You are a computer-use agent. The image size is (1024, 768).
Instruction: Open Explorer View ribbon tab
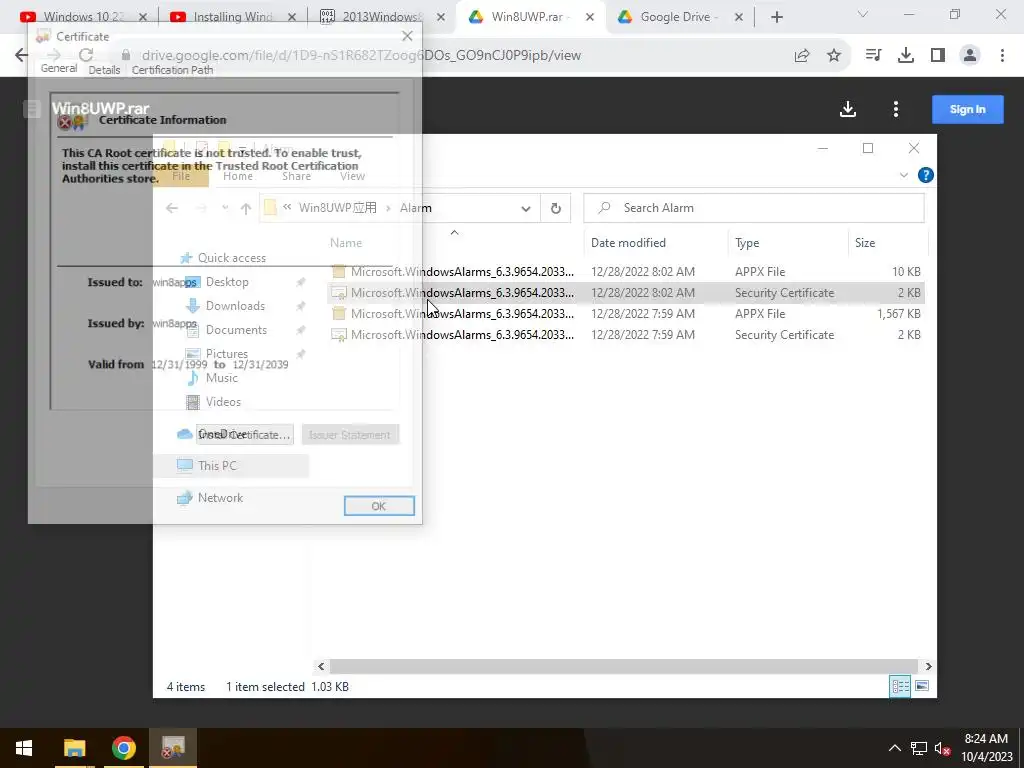tap(352, 176)
